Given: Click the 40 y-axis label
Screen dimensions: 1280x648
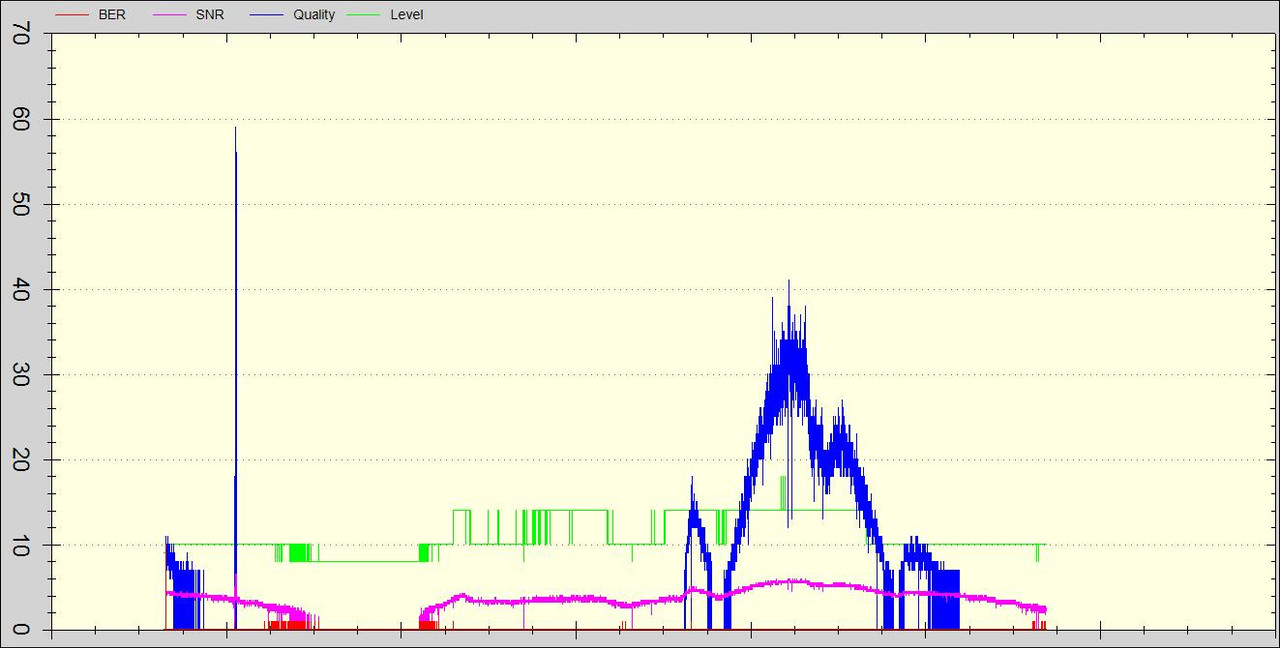Looking at the screenshot, I should pyautogui.click(x=19, y=290).
